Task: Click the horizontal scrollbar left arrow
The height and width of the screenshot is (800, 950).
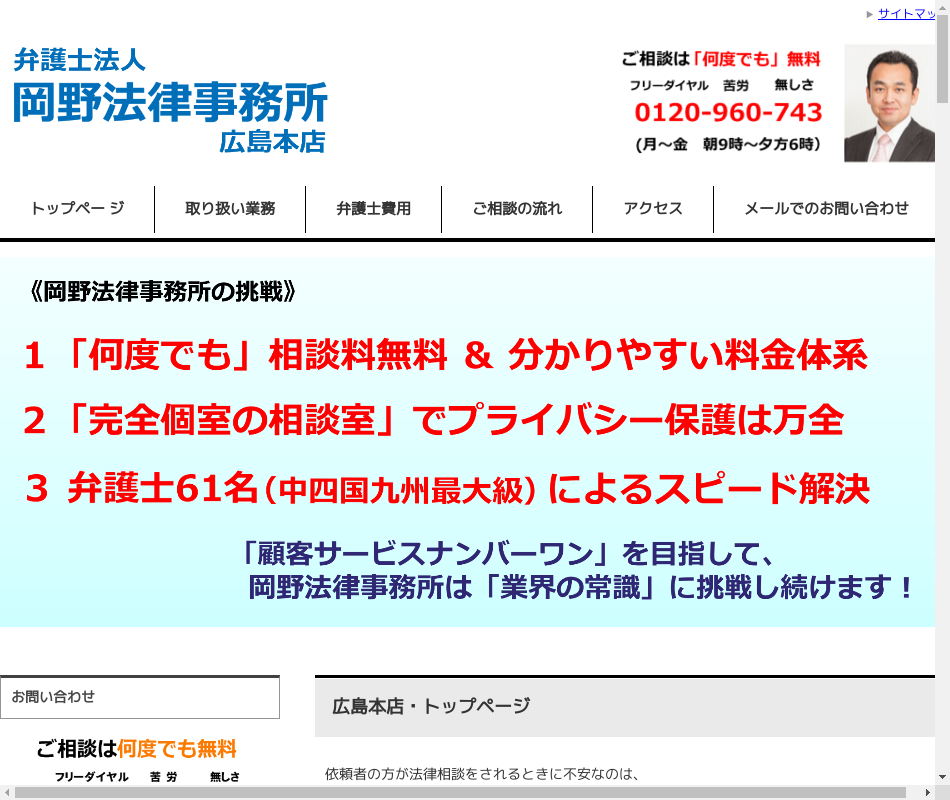Action: point(7,792)
